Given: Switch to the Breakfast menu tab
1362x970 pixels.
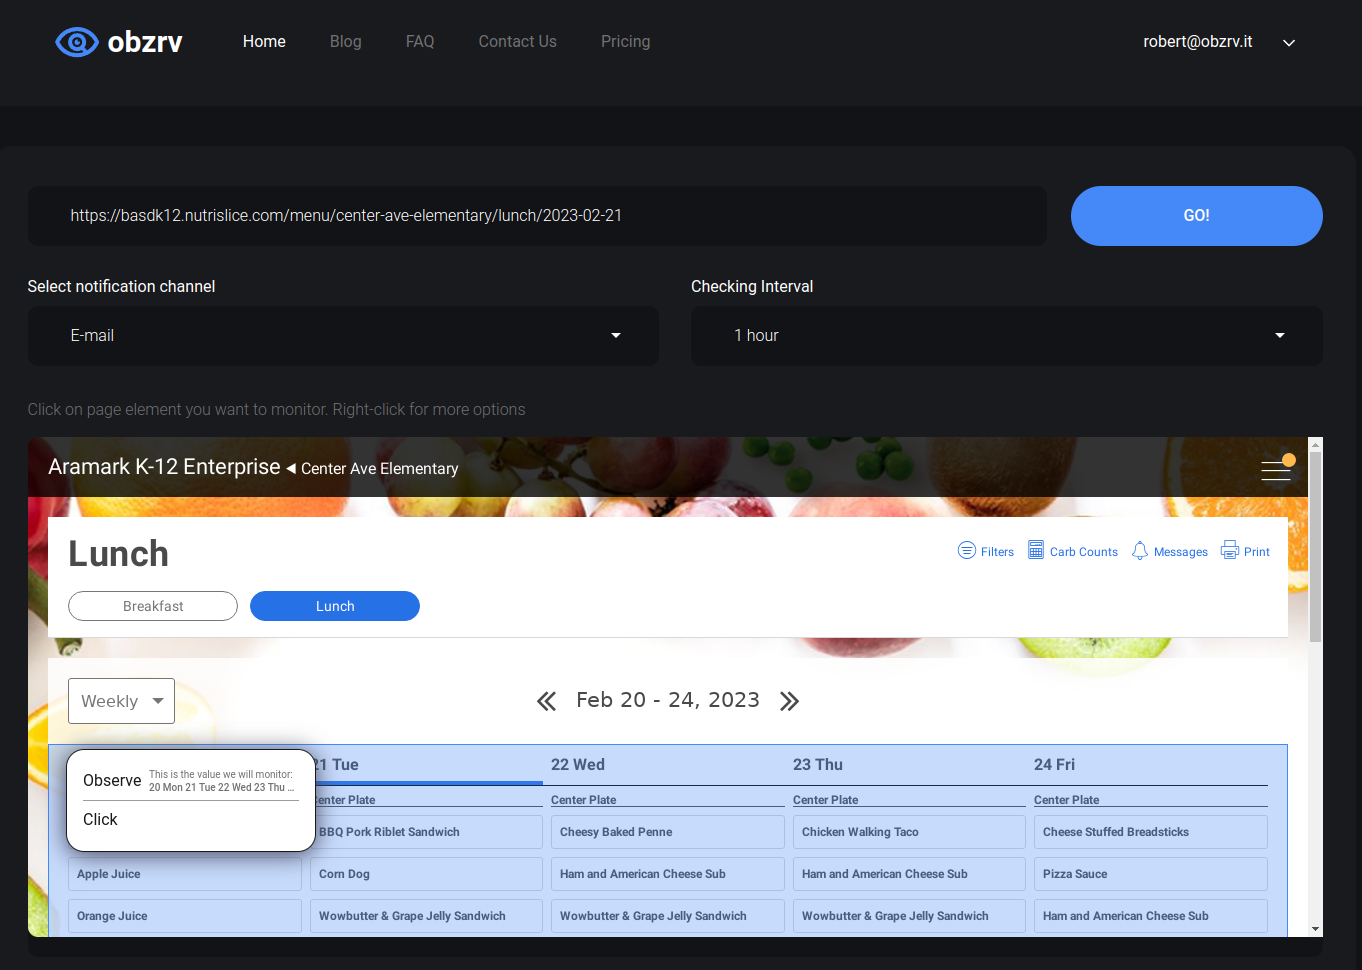Looking at the screenshot, I should click(x=153, y=606).
